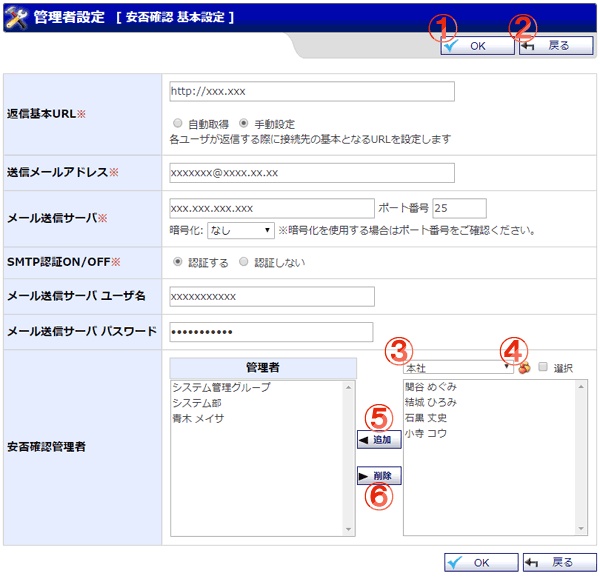Select システム部 in the 管理者 list

pyautogui.click(x=197, y=403)
